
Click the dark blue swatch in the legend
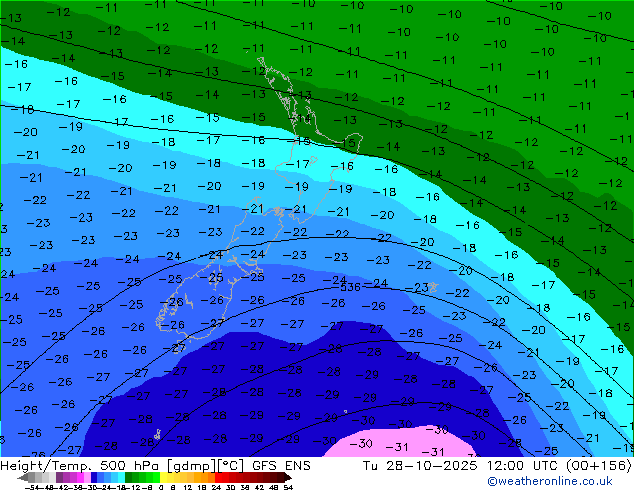coord(94,478)
